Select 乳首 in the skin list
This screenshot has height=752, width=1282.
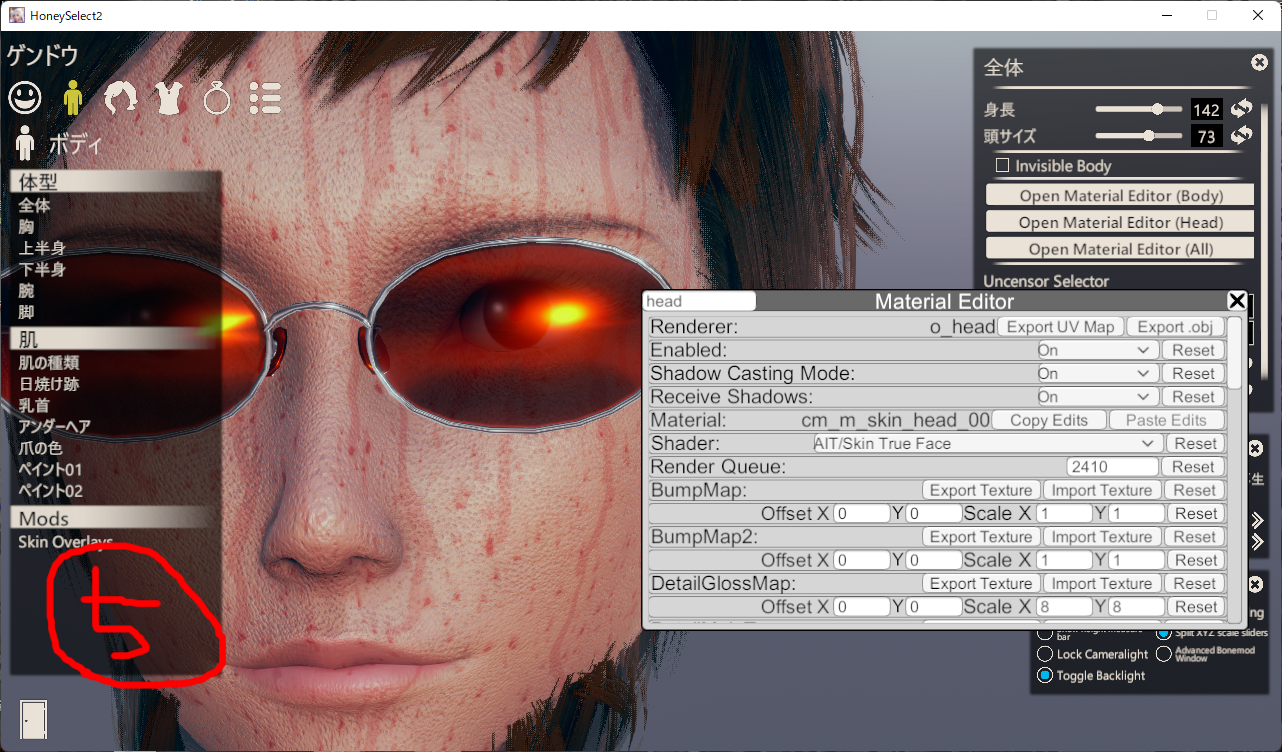[34, 405]
